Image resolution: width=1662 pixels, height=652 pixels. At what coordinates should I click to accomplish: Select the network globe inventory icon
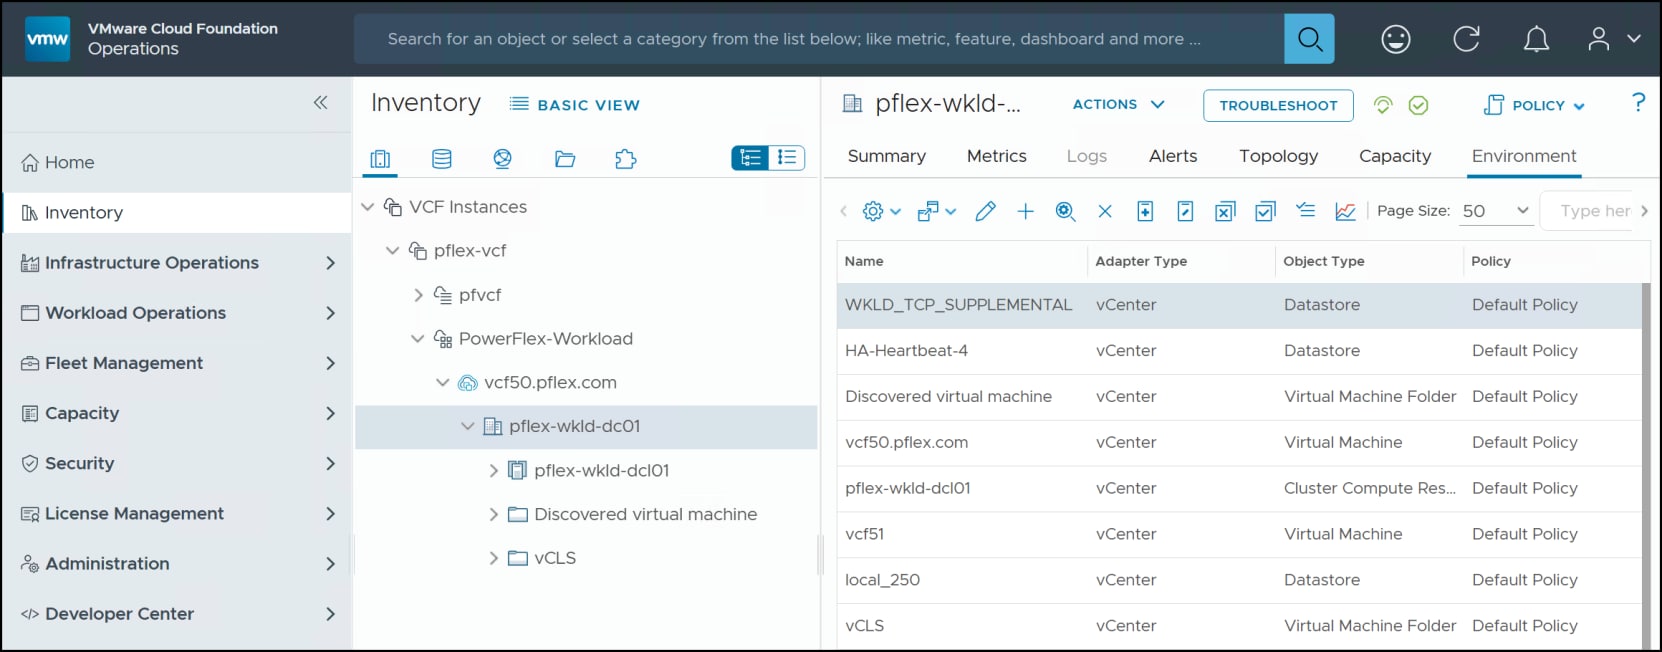click(502, 159)
